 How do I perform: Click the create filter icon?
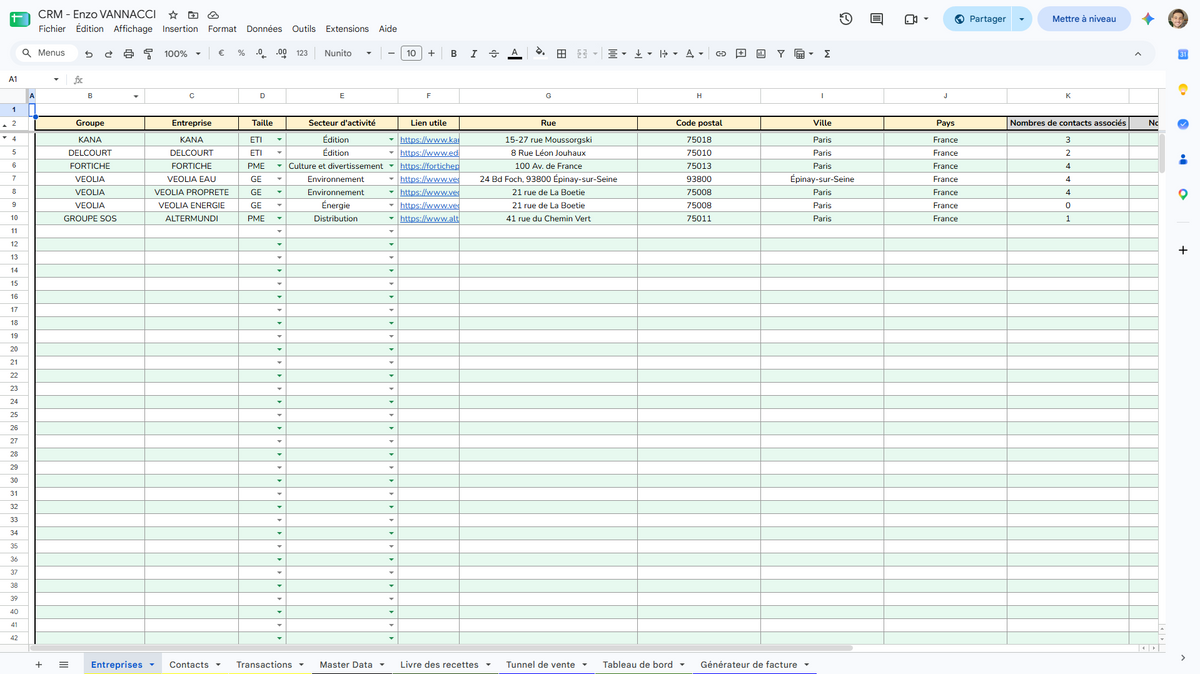(x=781, y=54)
